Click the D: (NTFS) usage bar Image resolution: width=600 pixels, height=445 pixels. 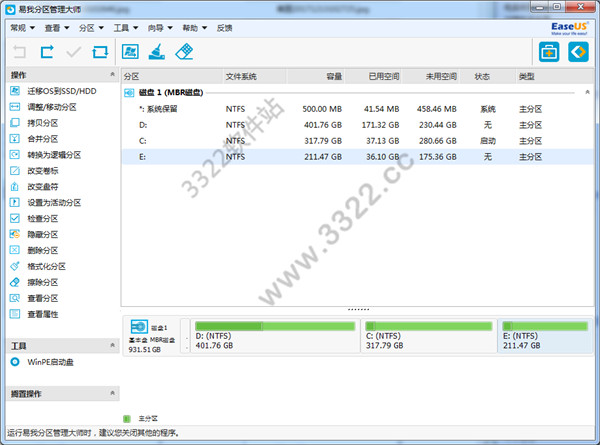[x=275, y=326]
